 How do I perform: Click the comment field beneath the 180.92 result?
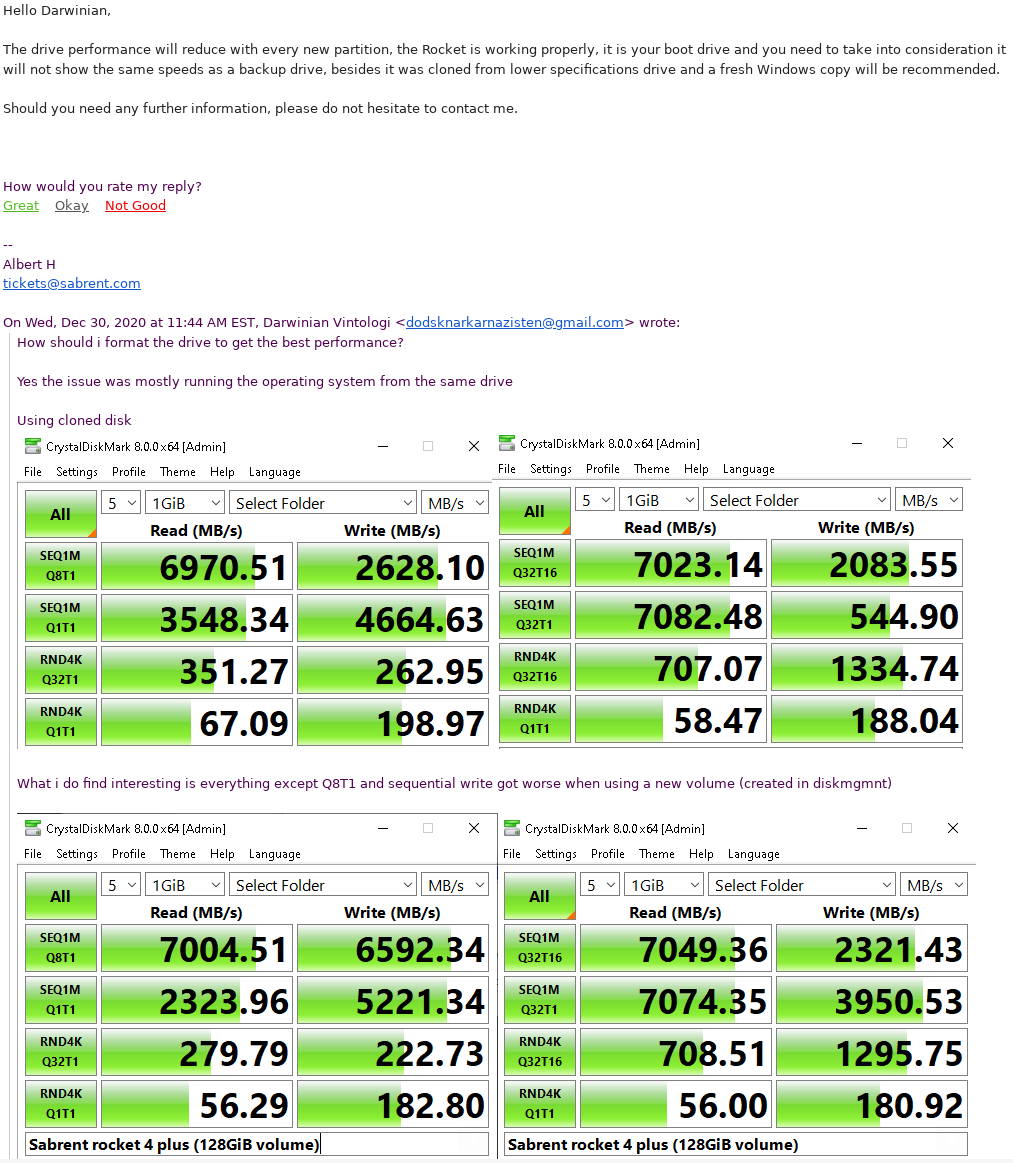pos(736,1144)
